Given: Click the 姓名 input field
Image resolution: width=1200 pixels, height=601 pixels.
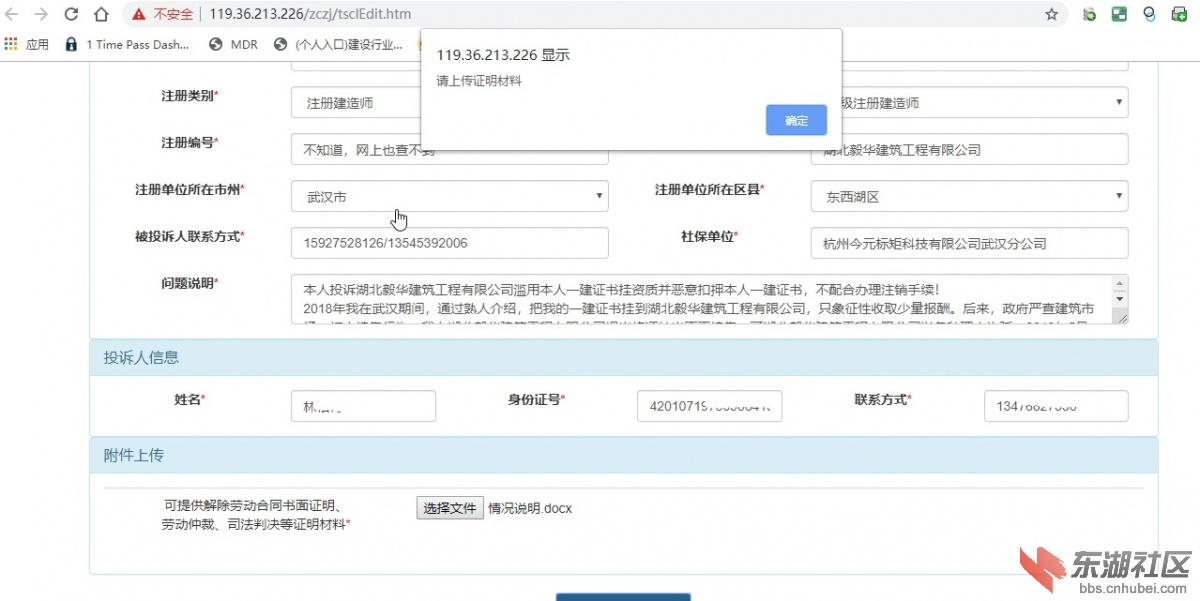Looking at the screenshot, I should coord(364,406).
